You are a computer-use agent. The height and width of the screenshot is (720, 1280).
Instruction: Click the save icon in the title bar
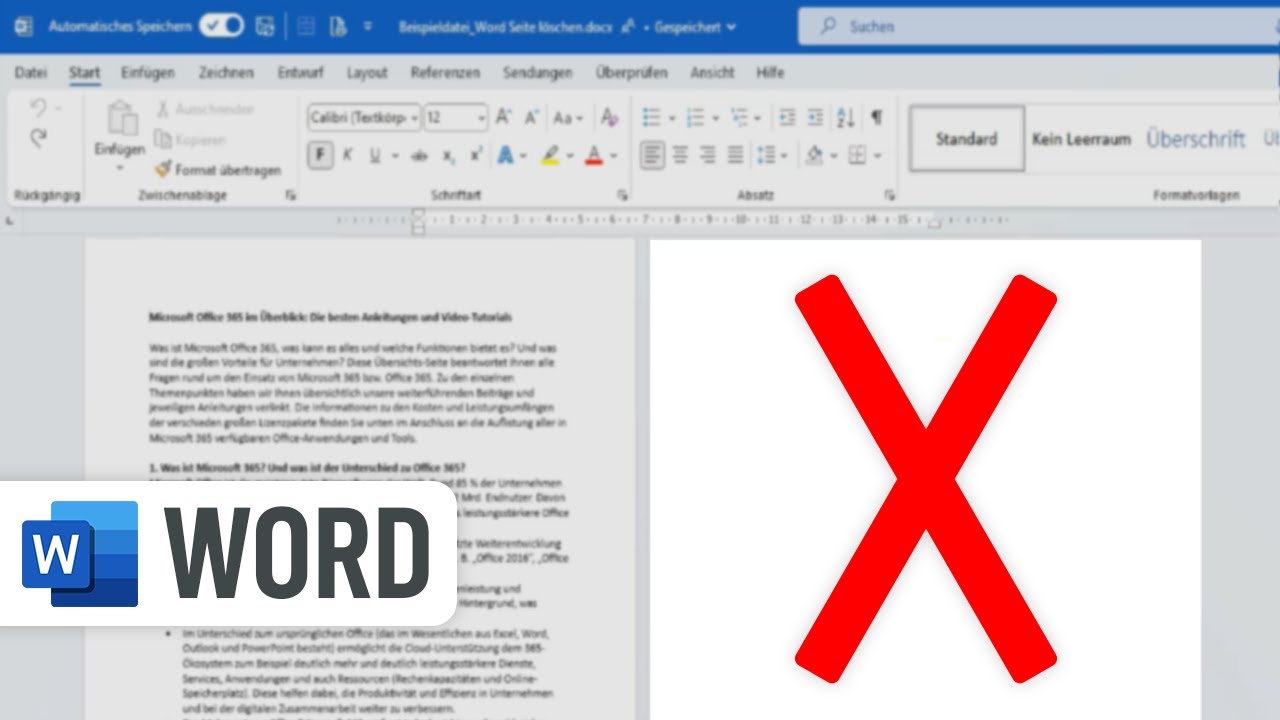(265, 27)
